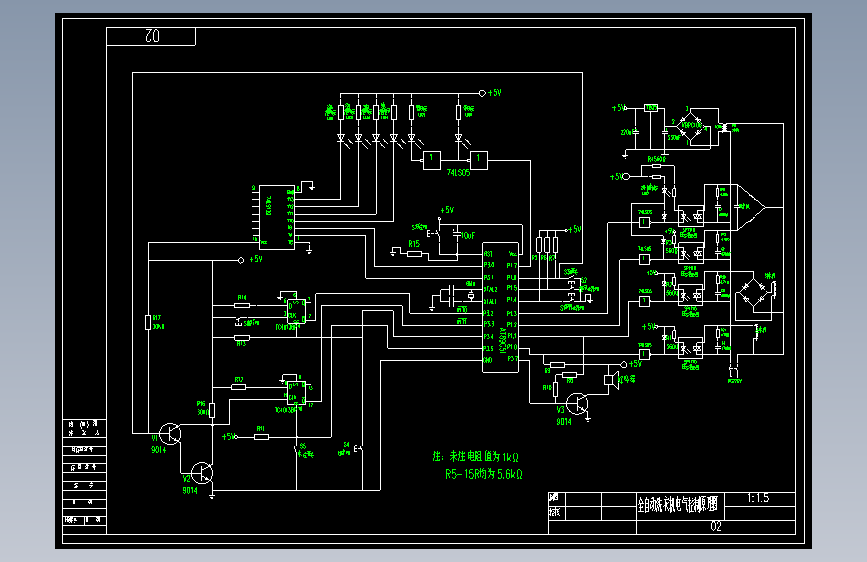The image size is (867, 562).
Task: Click sheet number '02' in bottom title block
Action: point(716,527)
